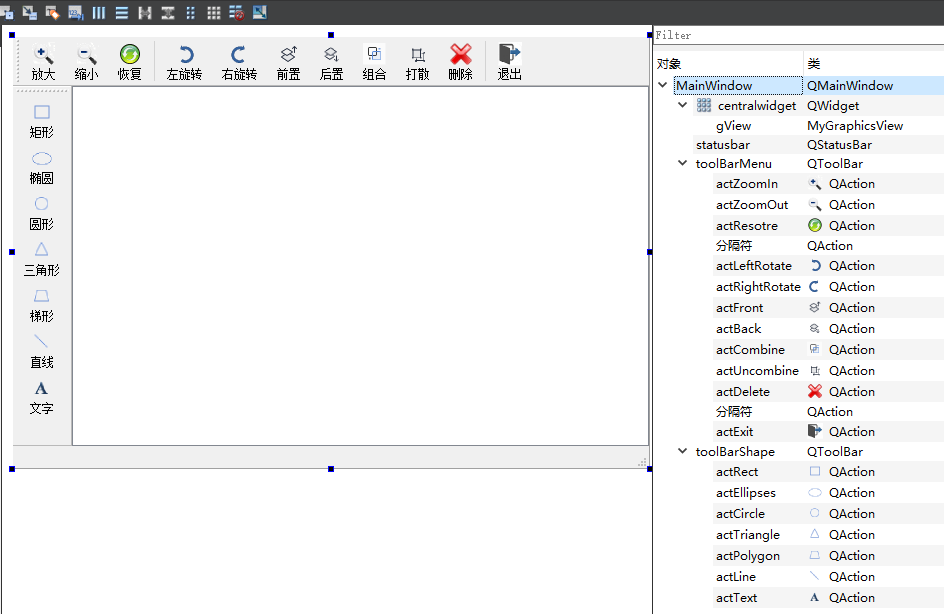
Task: Select actZoomIn in the object tree
Action: [x=742, y=183]
